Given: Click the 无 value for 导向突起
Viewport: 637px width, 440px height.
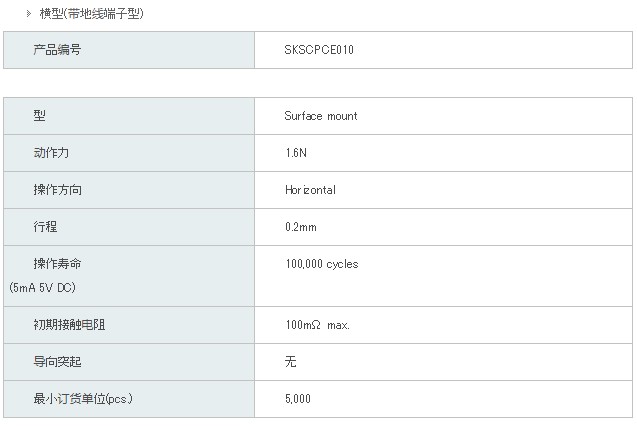Looking at the screenshot, I should pos(290,362).
